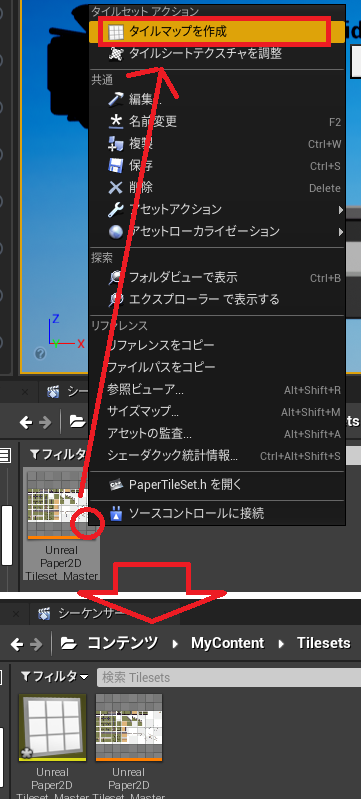Click the clapperboard icon on upper シーケンサー tab
361x799 pixels.
(x=53, y=392)
